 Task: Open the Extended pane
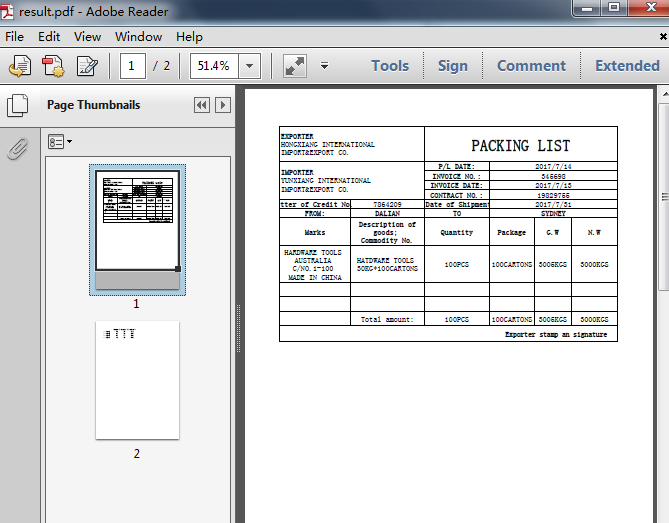click(627, 66)
